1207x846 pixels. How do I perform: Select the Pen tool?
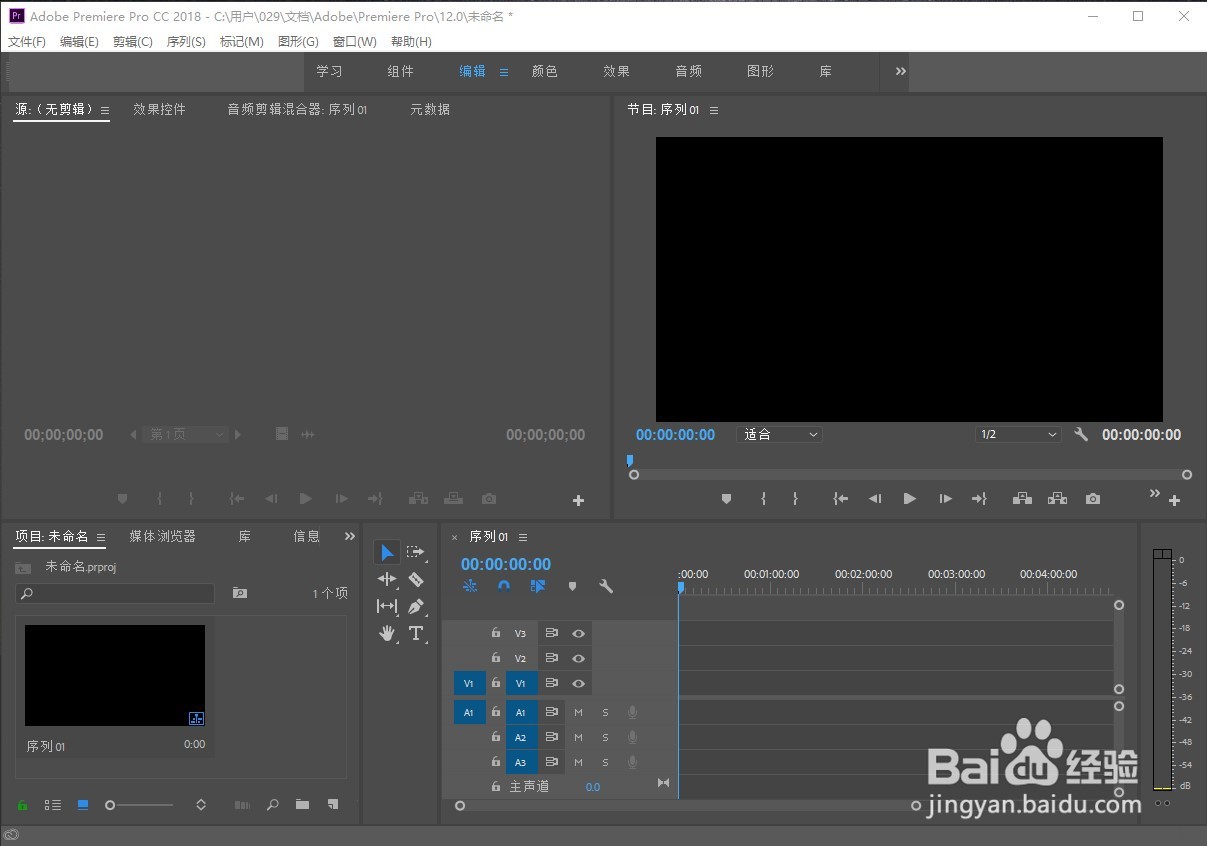tap(416, 606)
